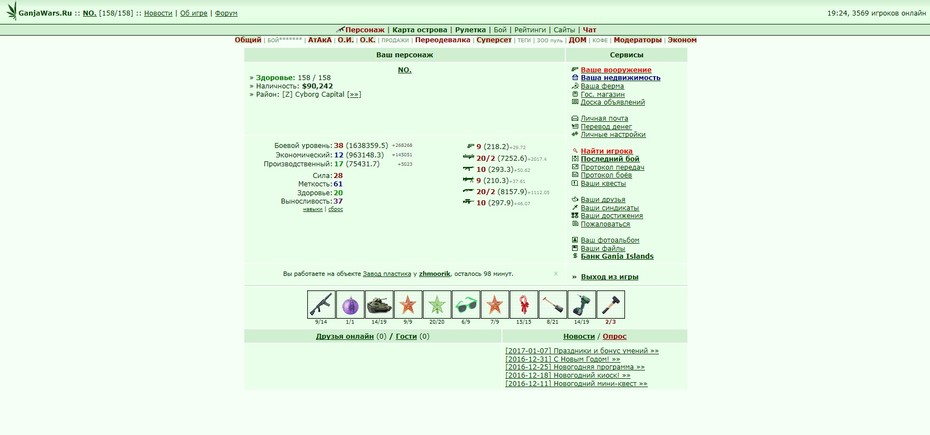Open the Завод пластика object link
Screen dimensions: 930x435
(x=387, y=274)
